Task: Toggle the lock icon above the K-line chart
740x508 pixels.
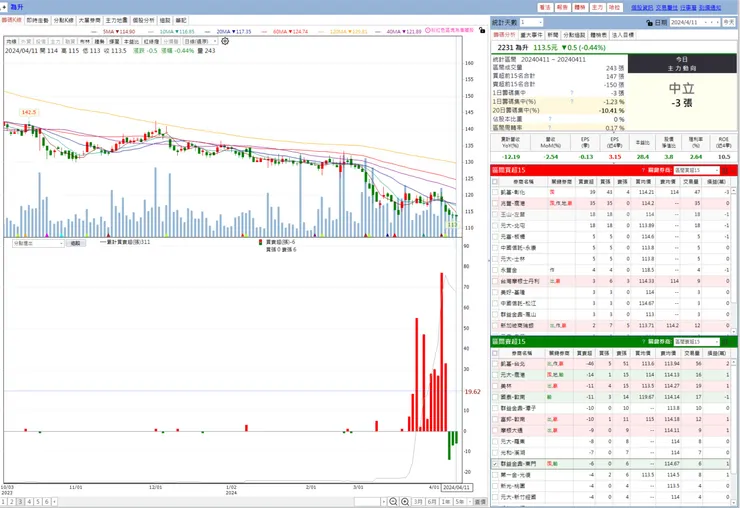Action: [x=482, y=30]
